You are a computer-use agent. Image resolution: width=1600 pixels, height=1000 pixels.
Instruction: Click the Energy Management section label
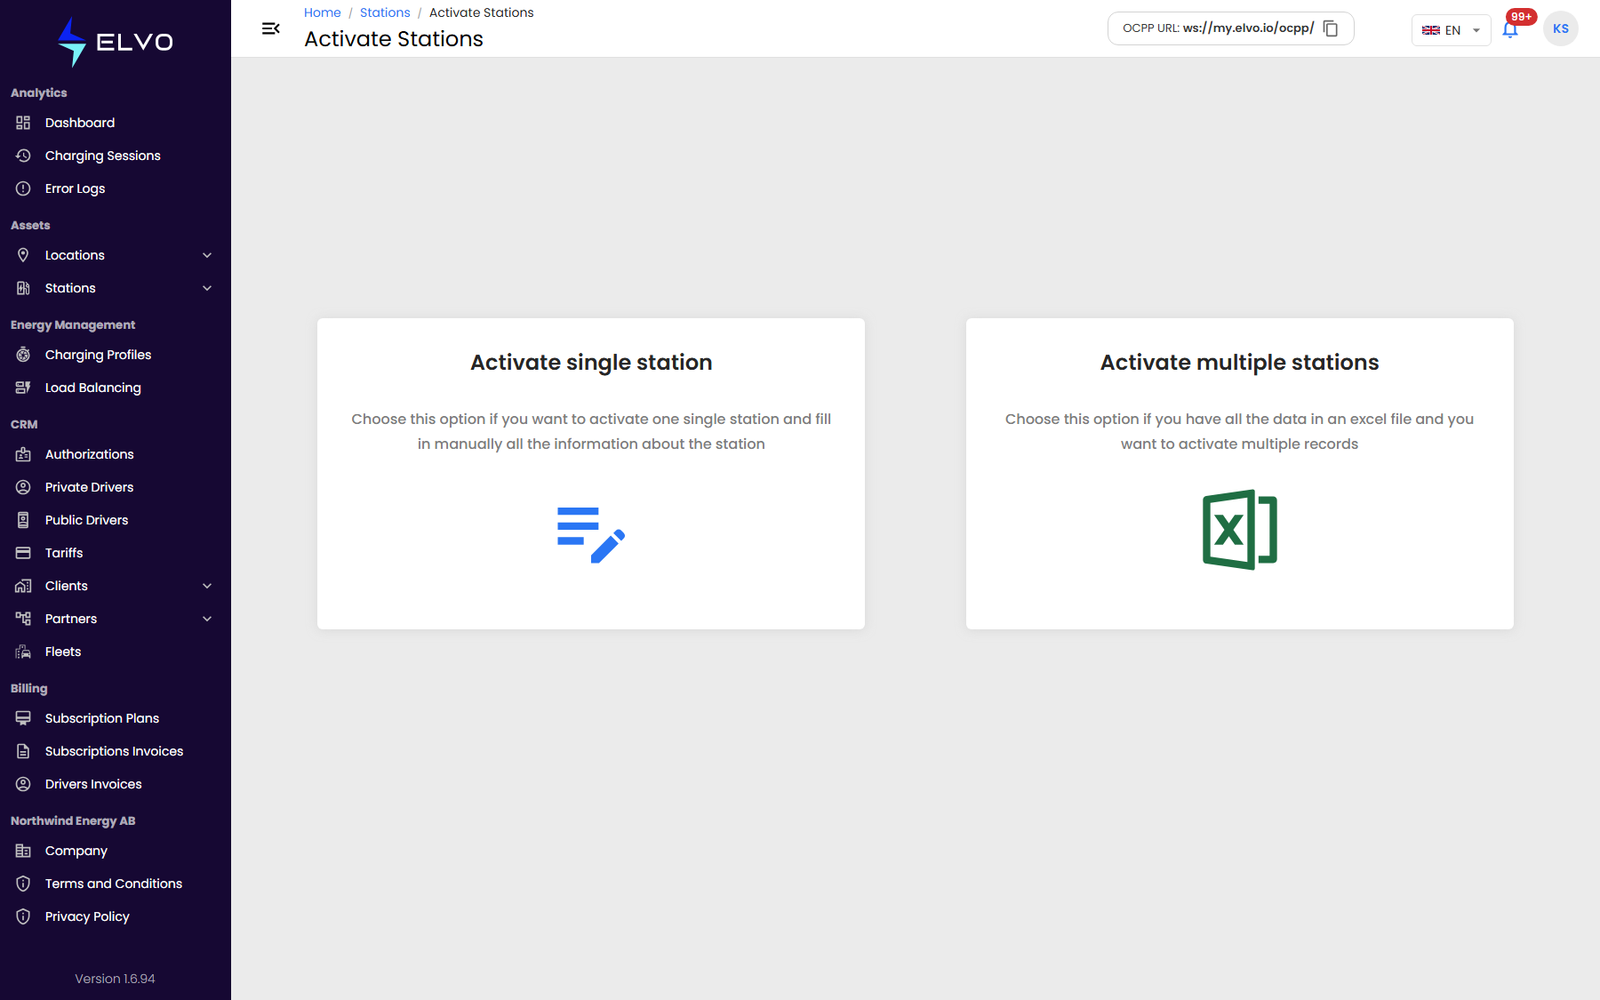[x=73, y=325]
